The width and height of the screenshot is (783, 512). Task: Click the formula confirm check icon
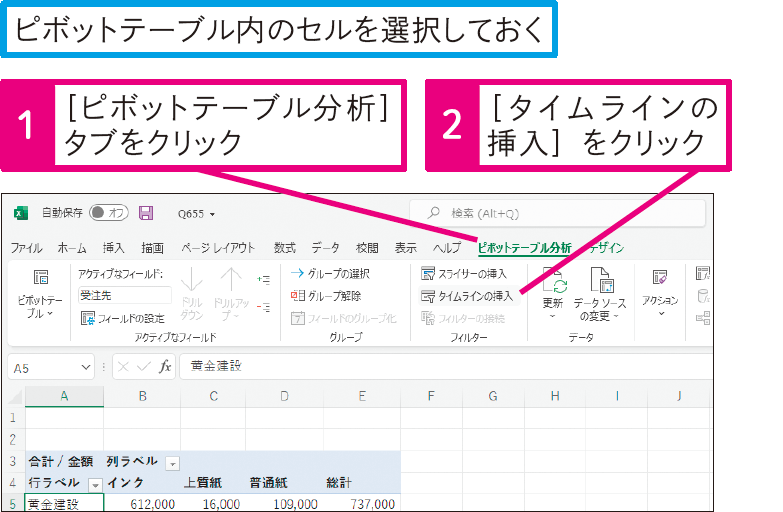tap(144, 367)
